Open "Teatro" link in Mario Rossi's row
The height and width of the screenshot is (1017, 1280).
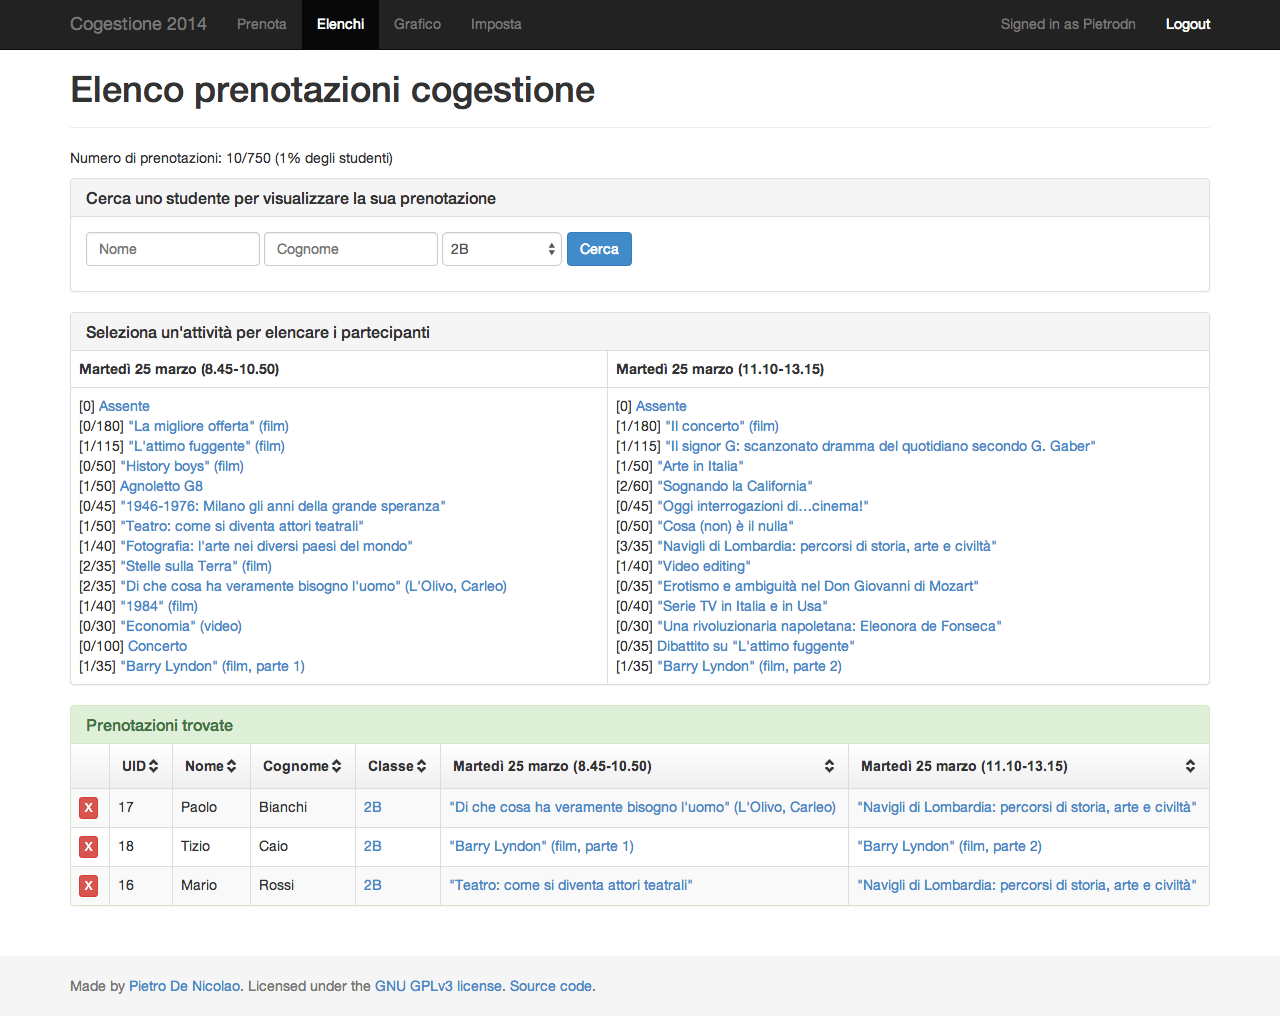571,885
